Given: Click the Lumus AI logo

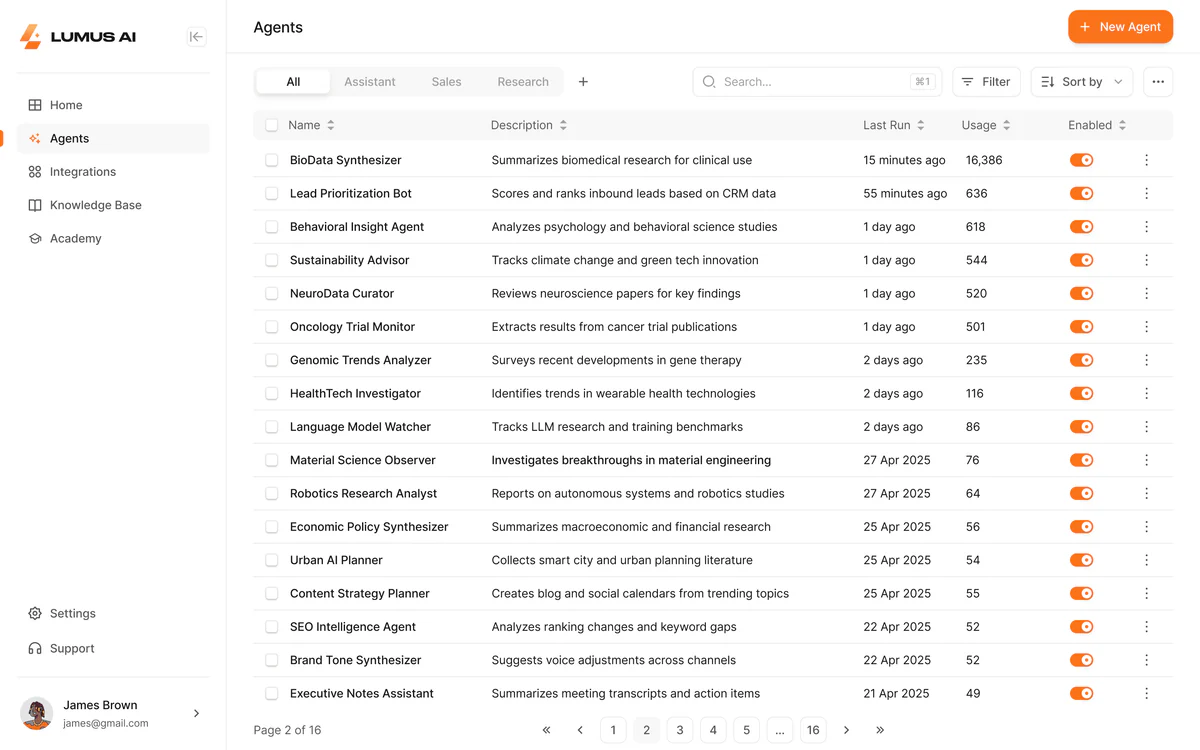Looking at the screenshot, I should pyautogui.click(x=78, y=37).
